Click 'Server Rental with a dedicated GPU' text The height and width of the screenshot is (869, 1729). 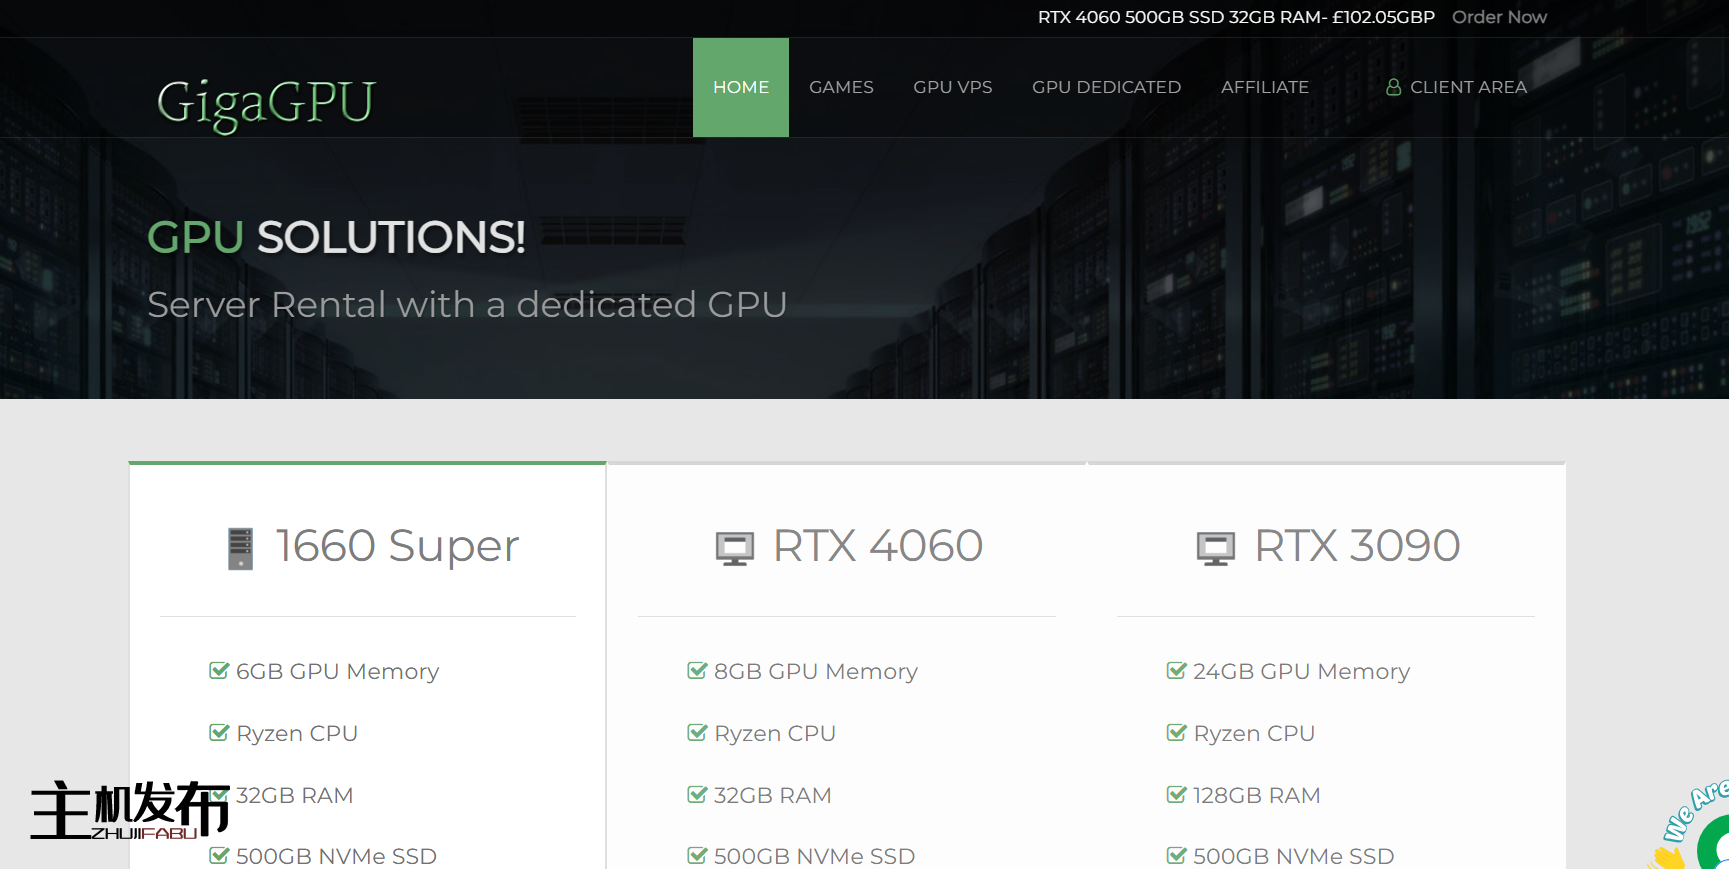(467, 304)
